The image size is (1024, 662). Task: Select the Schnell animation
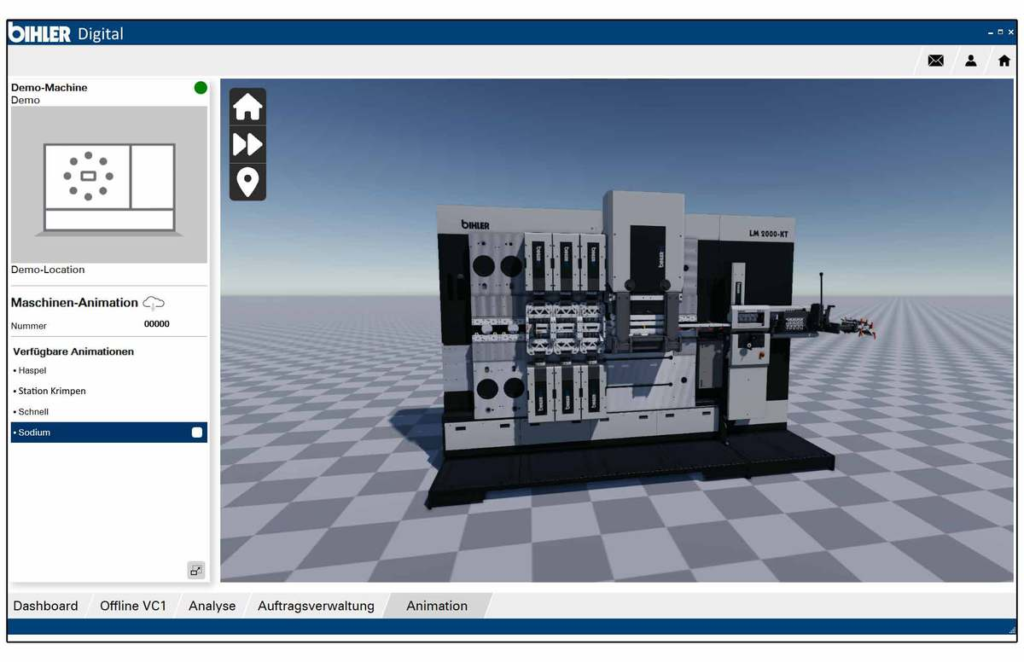[34, 412]
